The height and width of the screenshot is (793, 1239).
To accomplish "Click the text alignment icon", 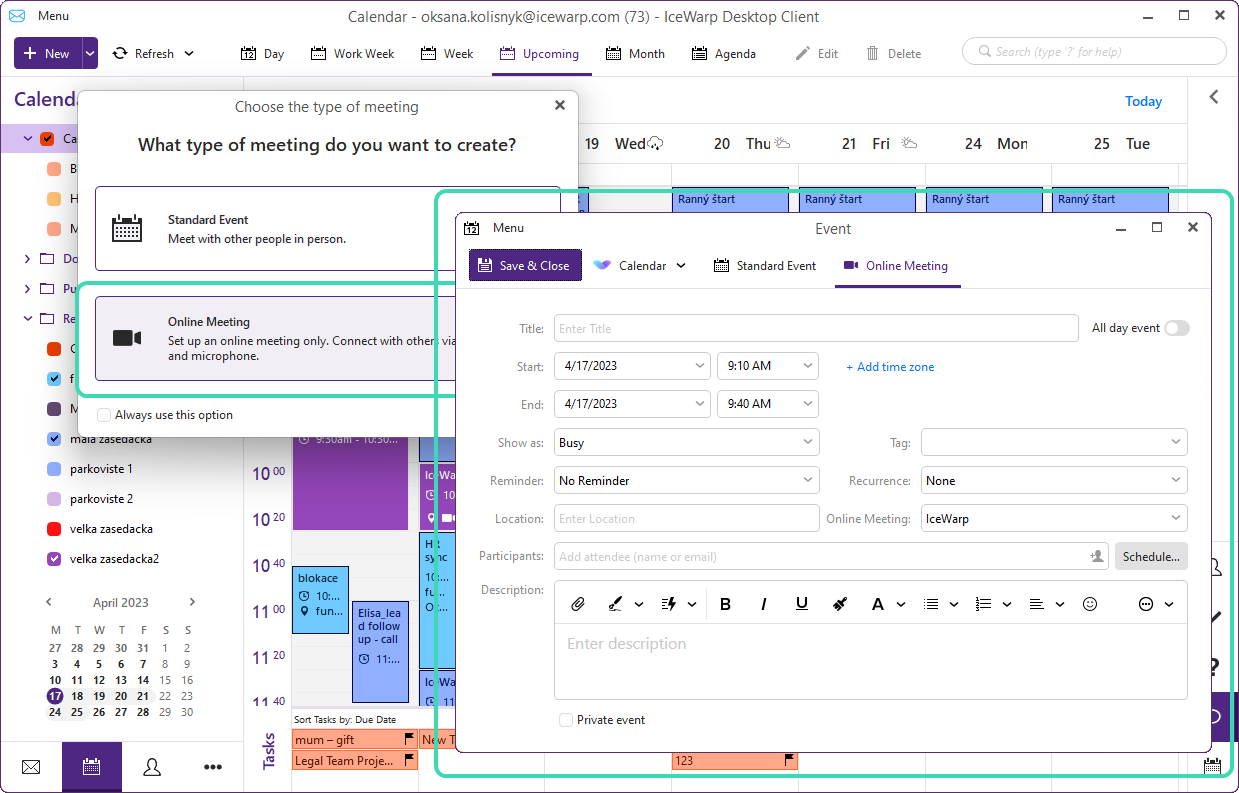I will 1037,604.
